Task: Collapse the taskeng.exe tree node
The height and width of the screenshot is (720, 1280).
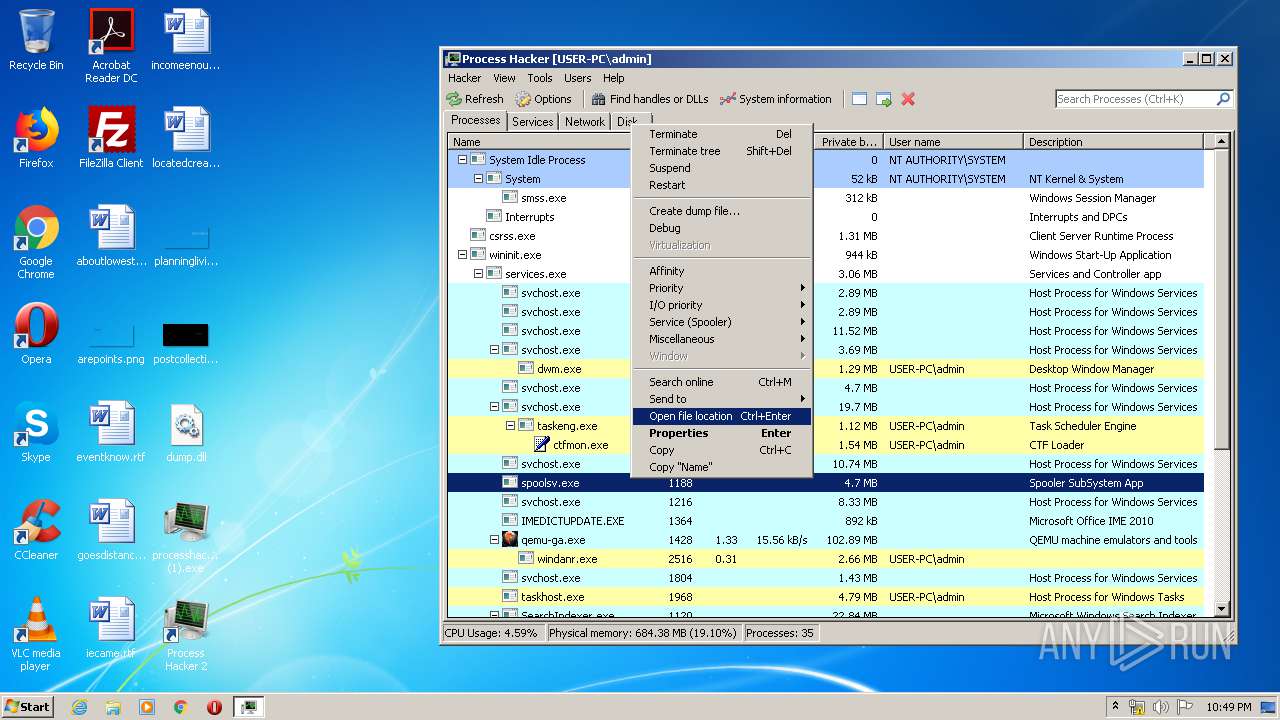Action: [x=510, y=426]
